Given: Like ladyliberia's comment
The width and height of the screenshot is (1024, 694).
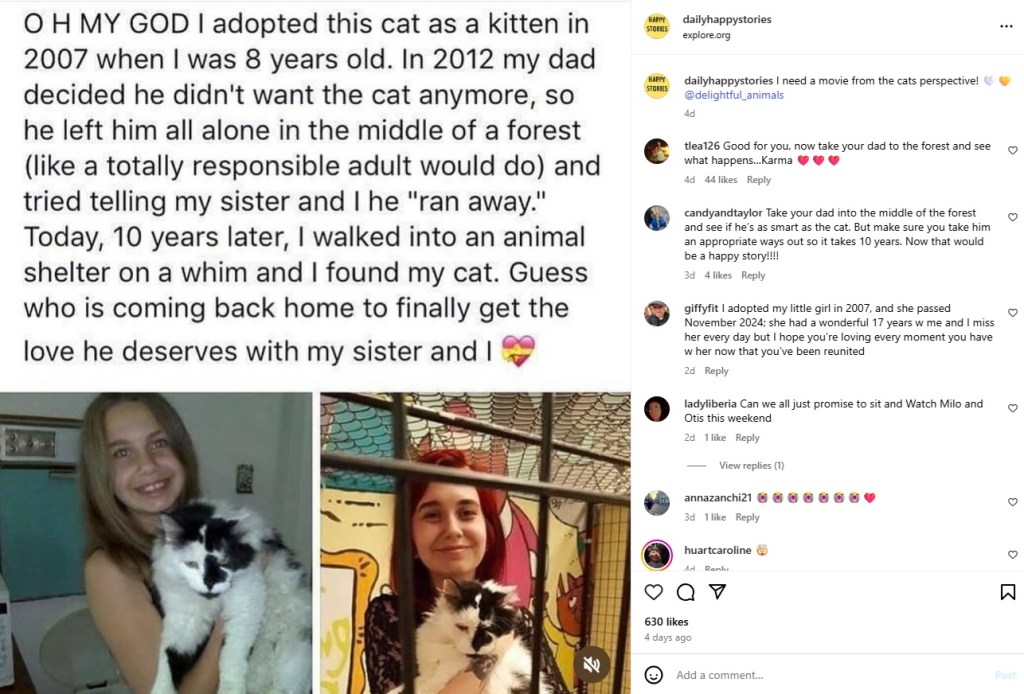Looking at the screenshot, I should 1012,409.
